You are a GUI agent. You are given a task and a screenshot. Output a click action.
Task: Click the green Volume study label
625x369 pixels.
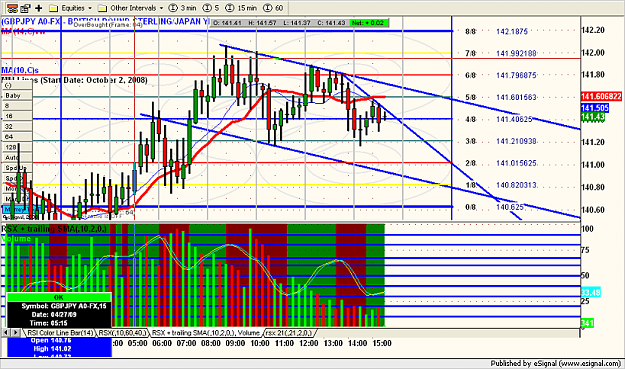(16, 239)
